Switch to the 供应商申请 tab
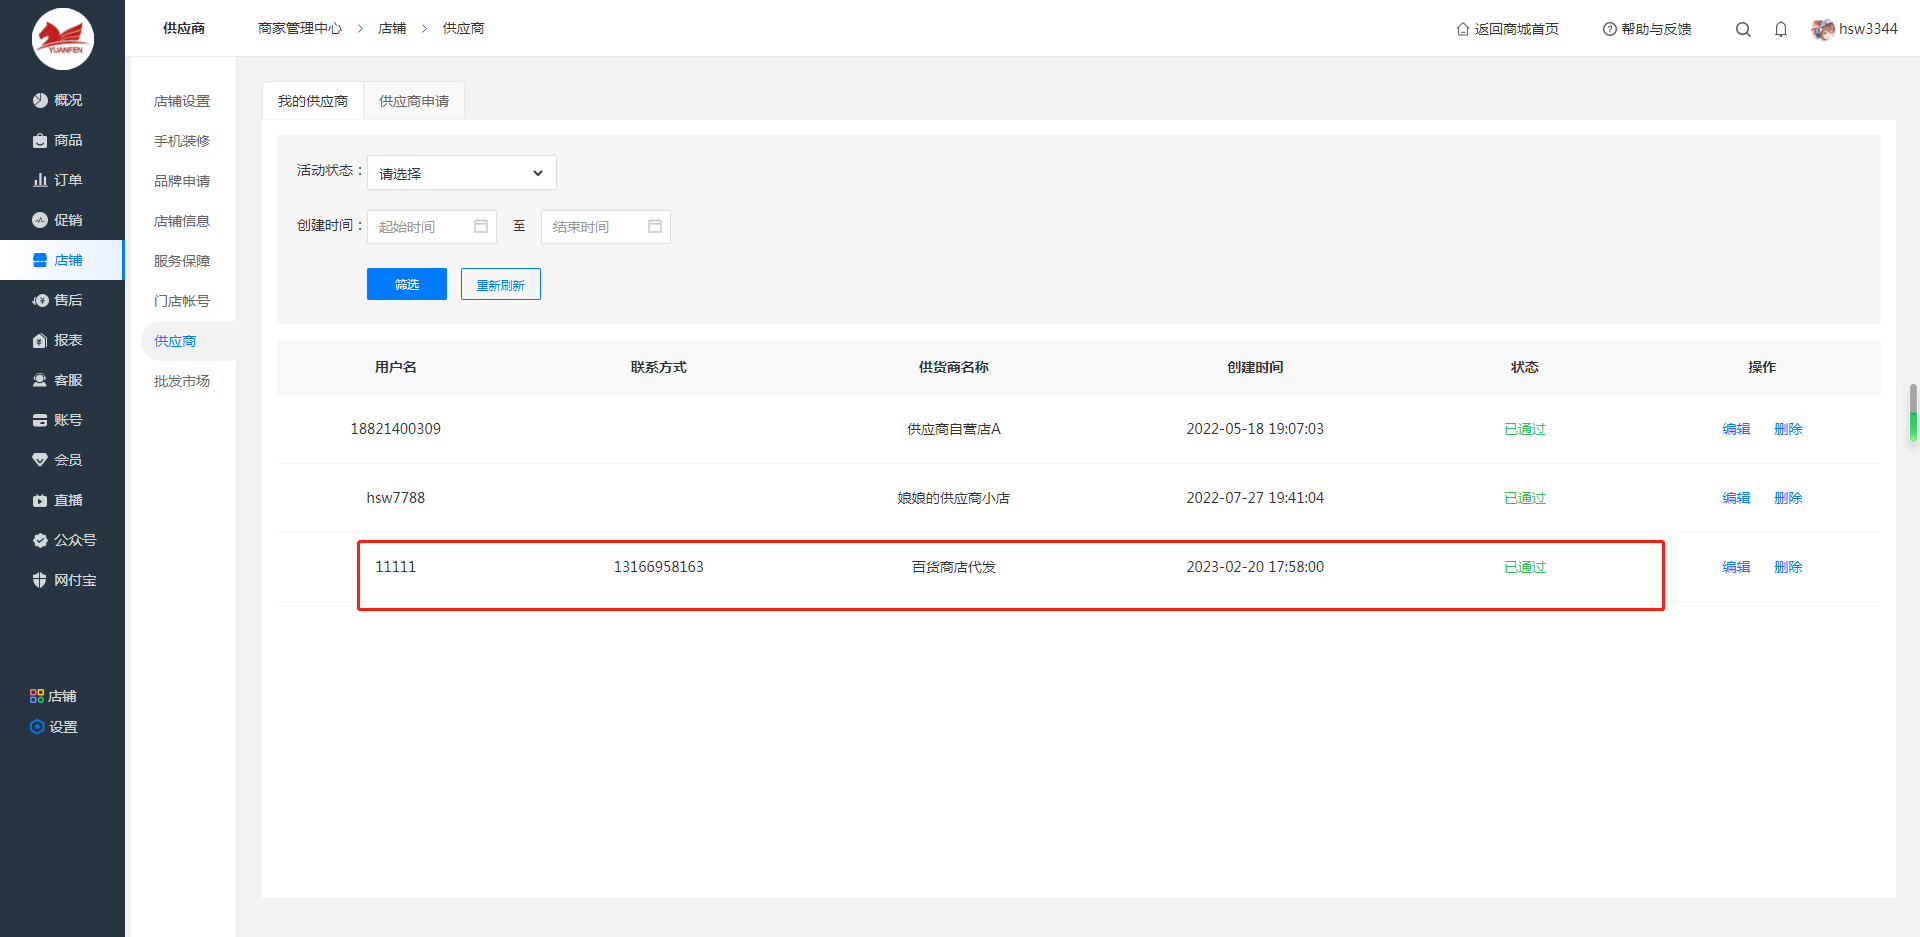 pos(414,101)
